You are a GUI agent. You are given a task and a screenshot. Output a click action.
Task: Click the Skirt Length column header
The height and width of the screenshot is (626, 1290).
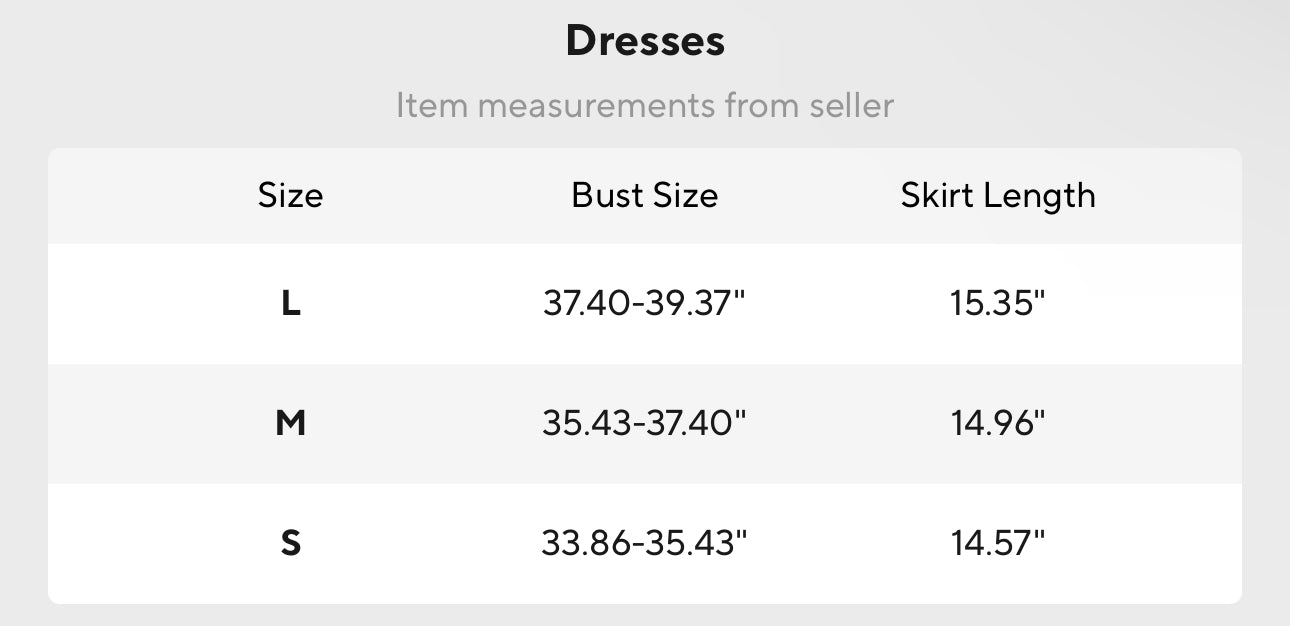click(x=998, y=195)
